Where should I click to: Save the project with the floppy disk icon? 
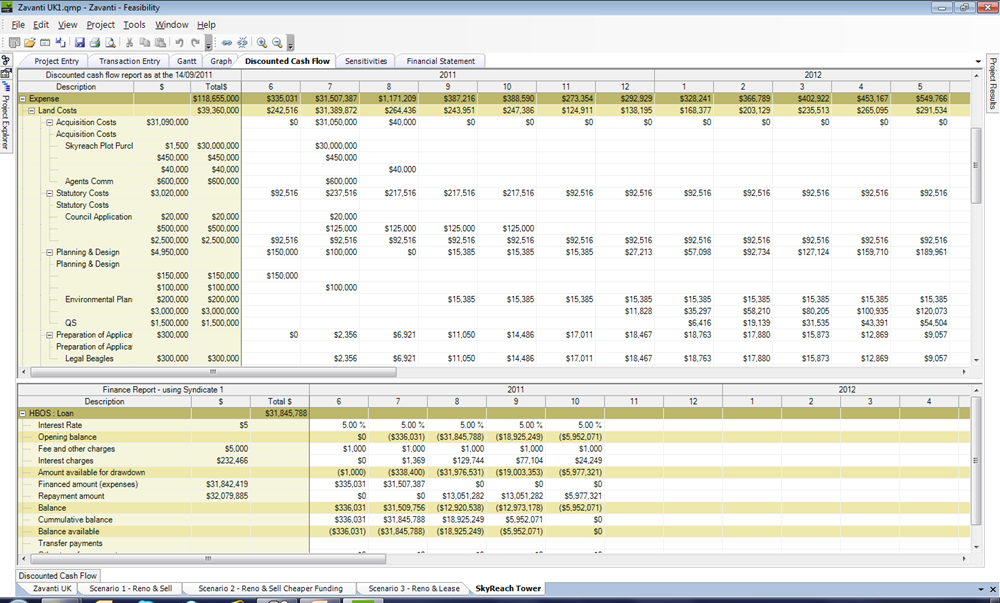80,43
